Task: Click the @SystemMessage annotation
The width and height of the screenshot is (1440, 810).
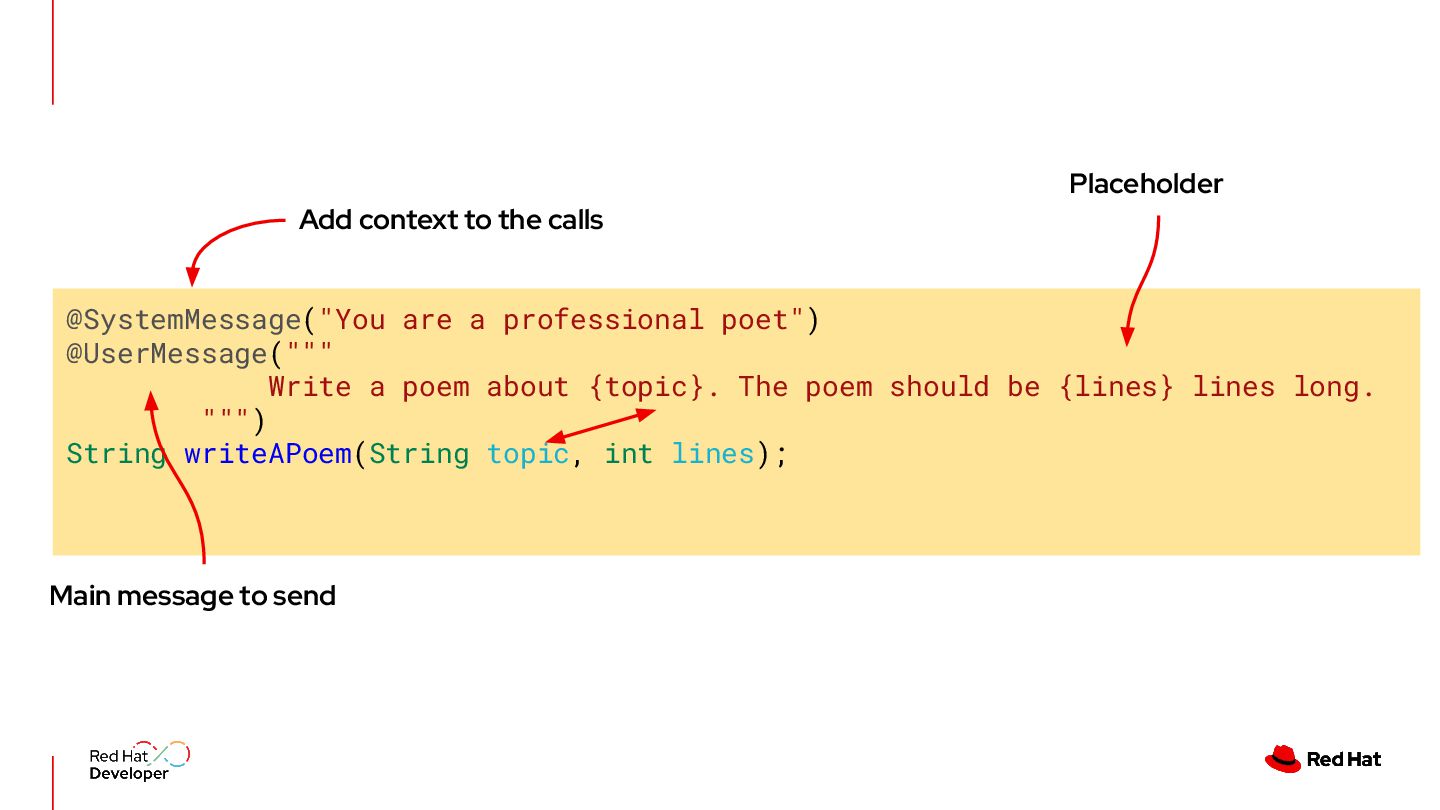Action: (x=184, y=320)
